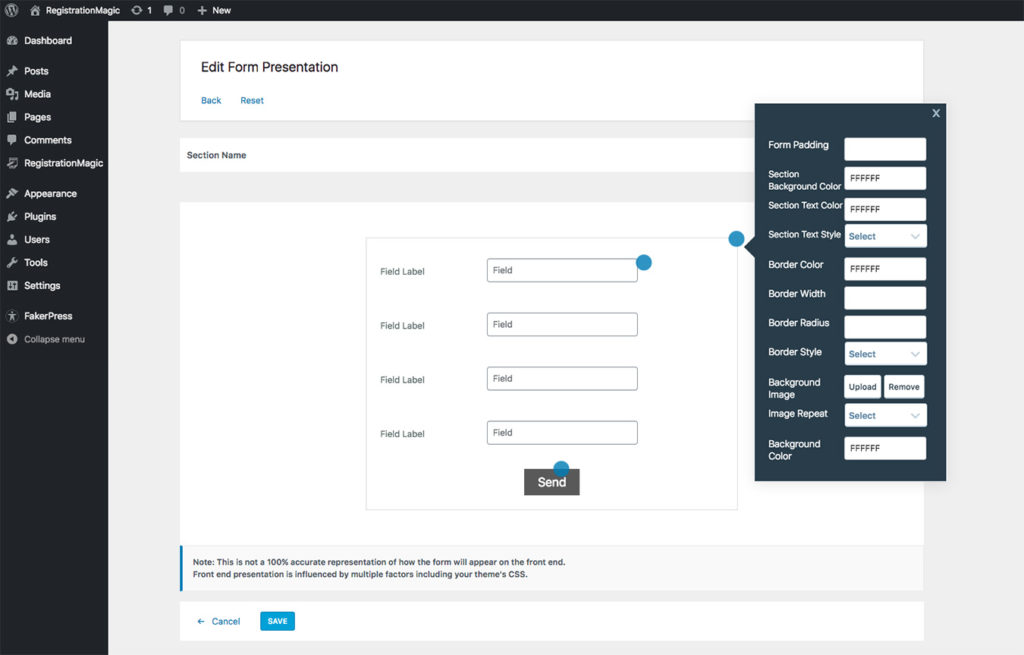Click the Border Color value field
The image size is (1024, 655).
point(885,269)
